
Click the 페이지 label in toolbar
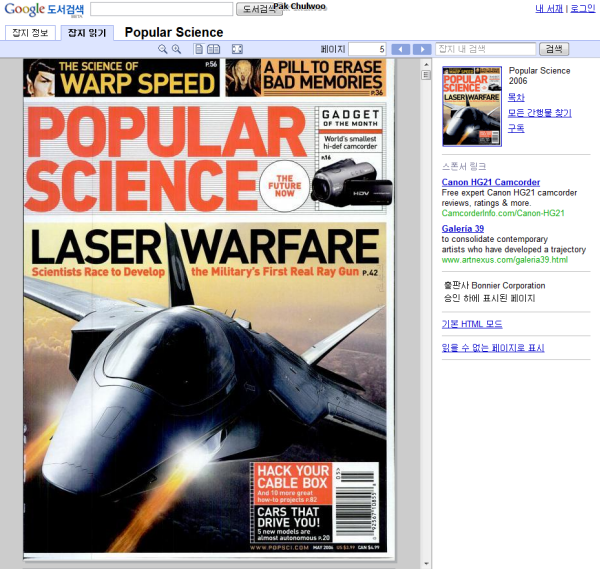[333, 49]
